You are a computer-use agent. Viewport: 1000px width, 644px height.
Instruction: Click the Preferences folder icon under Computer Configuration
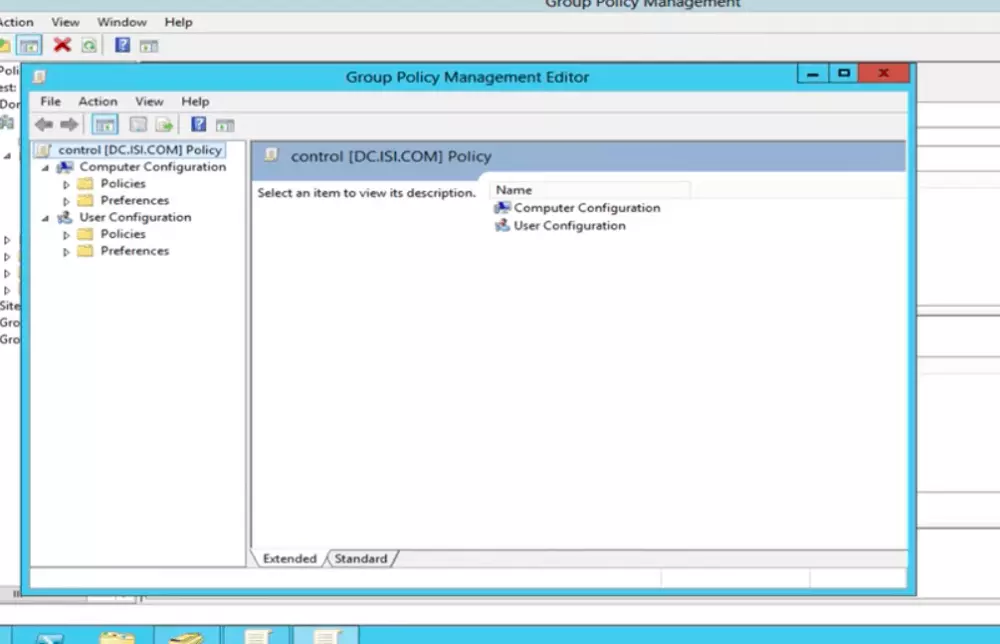click(x=85, y=200)
